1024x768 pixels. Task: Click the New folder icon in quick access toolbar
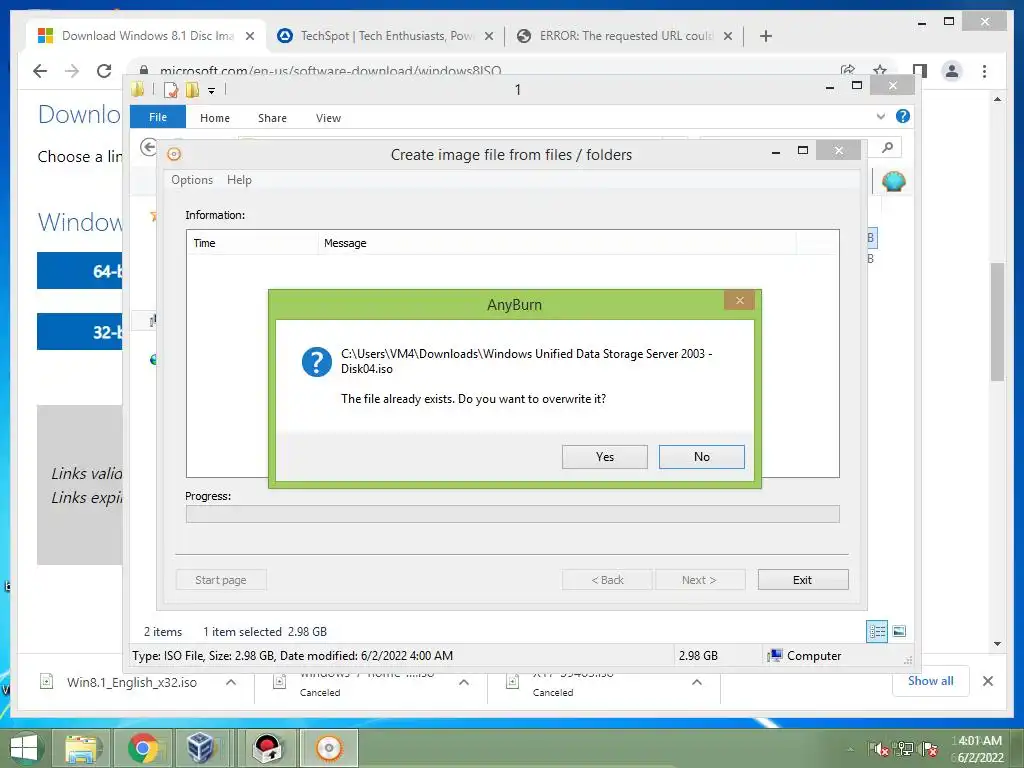pos(192,89)
